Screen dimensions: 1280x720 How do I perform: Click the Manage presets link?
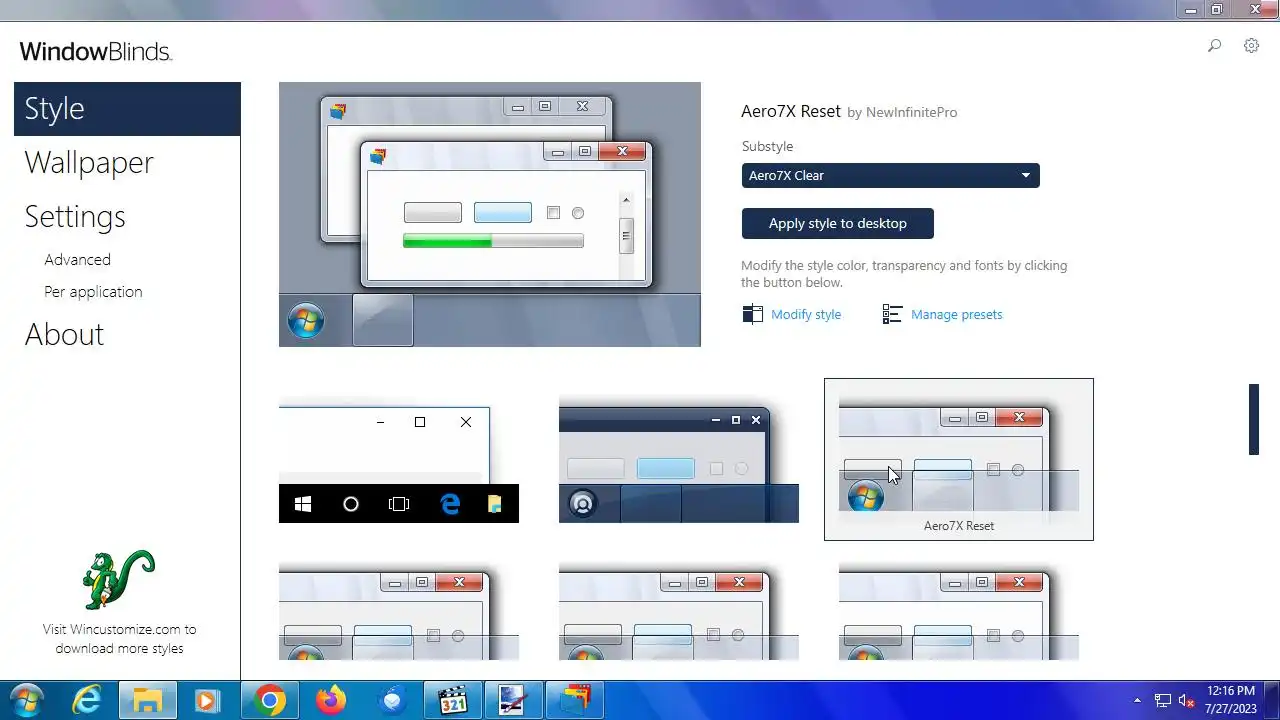pyautogui.click(x=957, y=314)
